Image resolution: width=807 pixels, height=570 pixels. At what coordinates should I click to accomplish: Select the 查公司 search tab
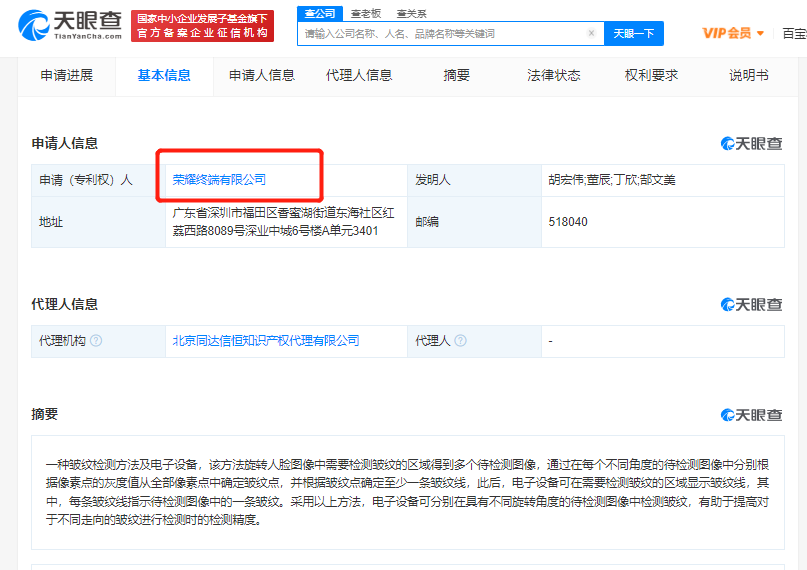coord(320,13)
